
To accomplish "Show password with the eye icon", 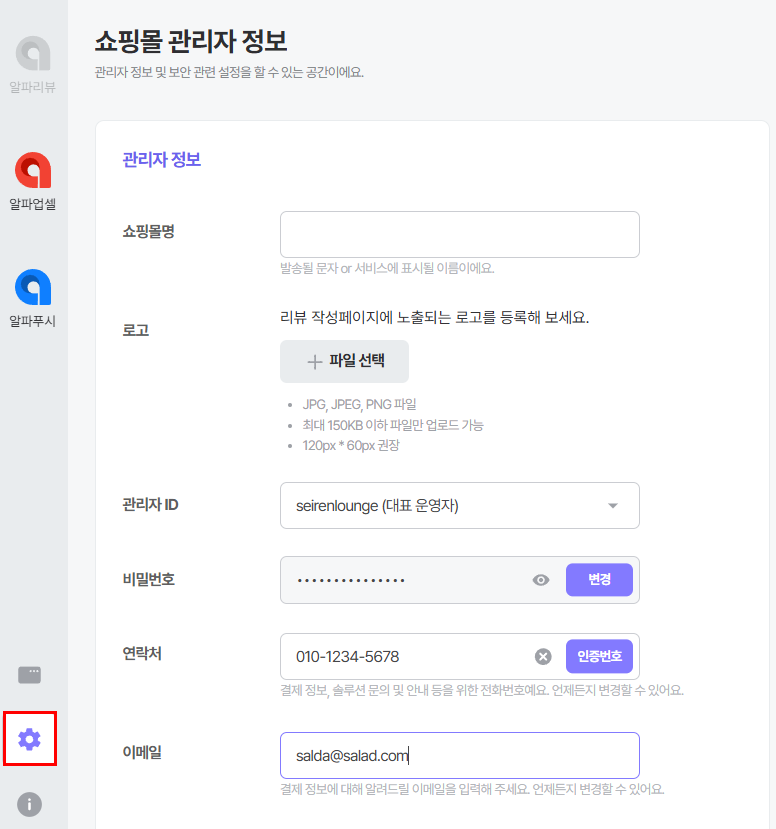I will click(541, 580).
